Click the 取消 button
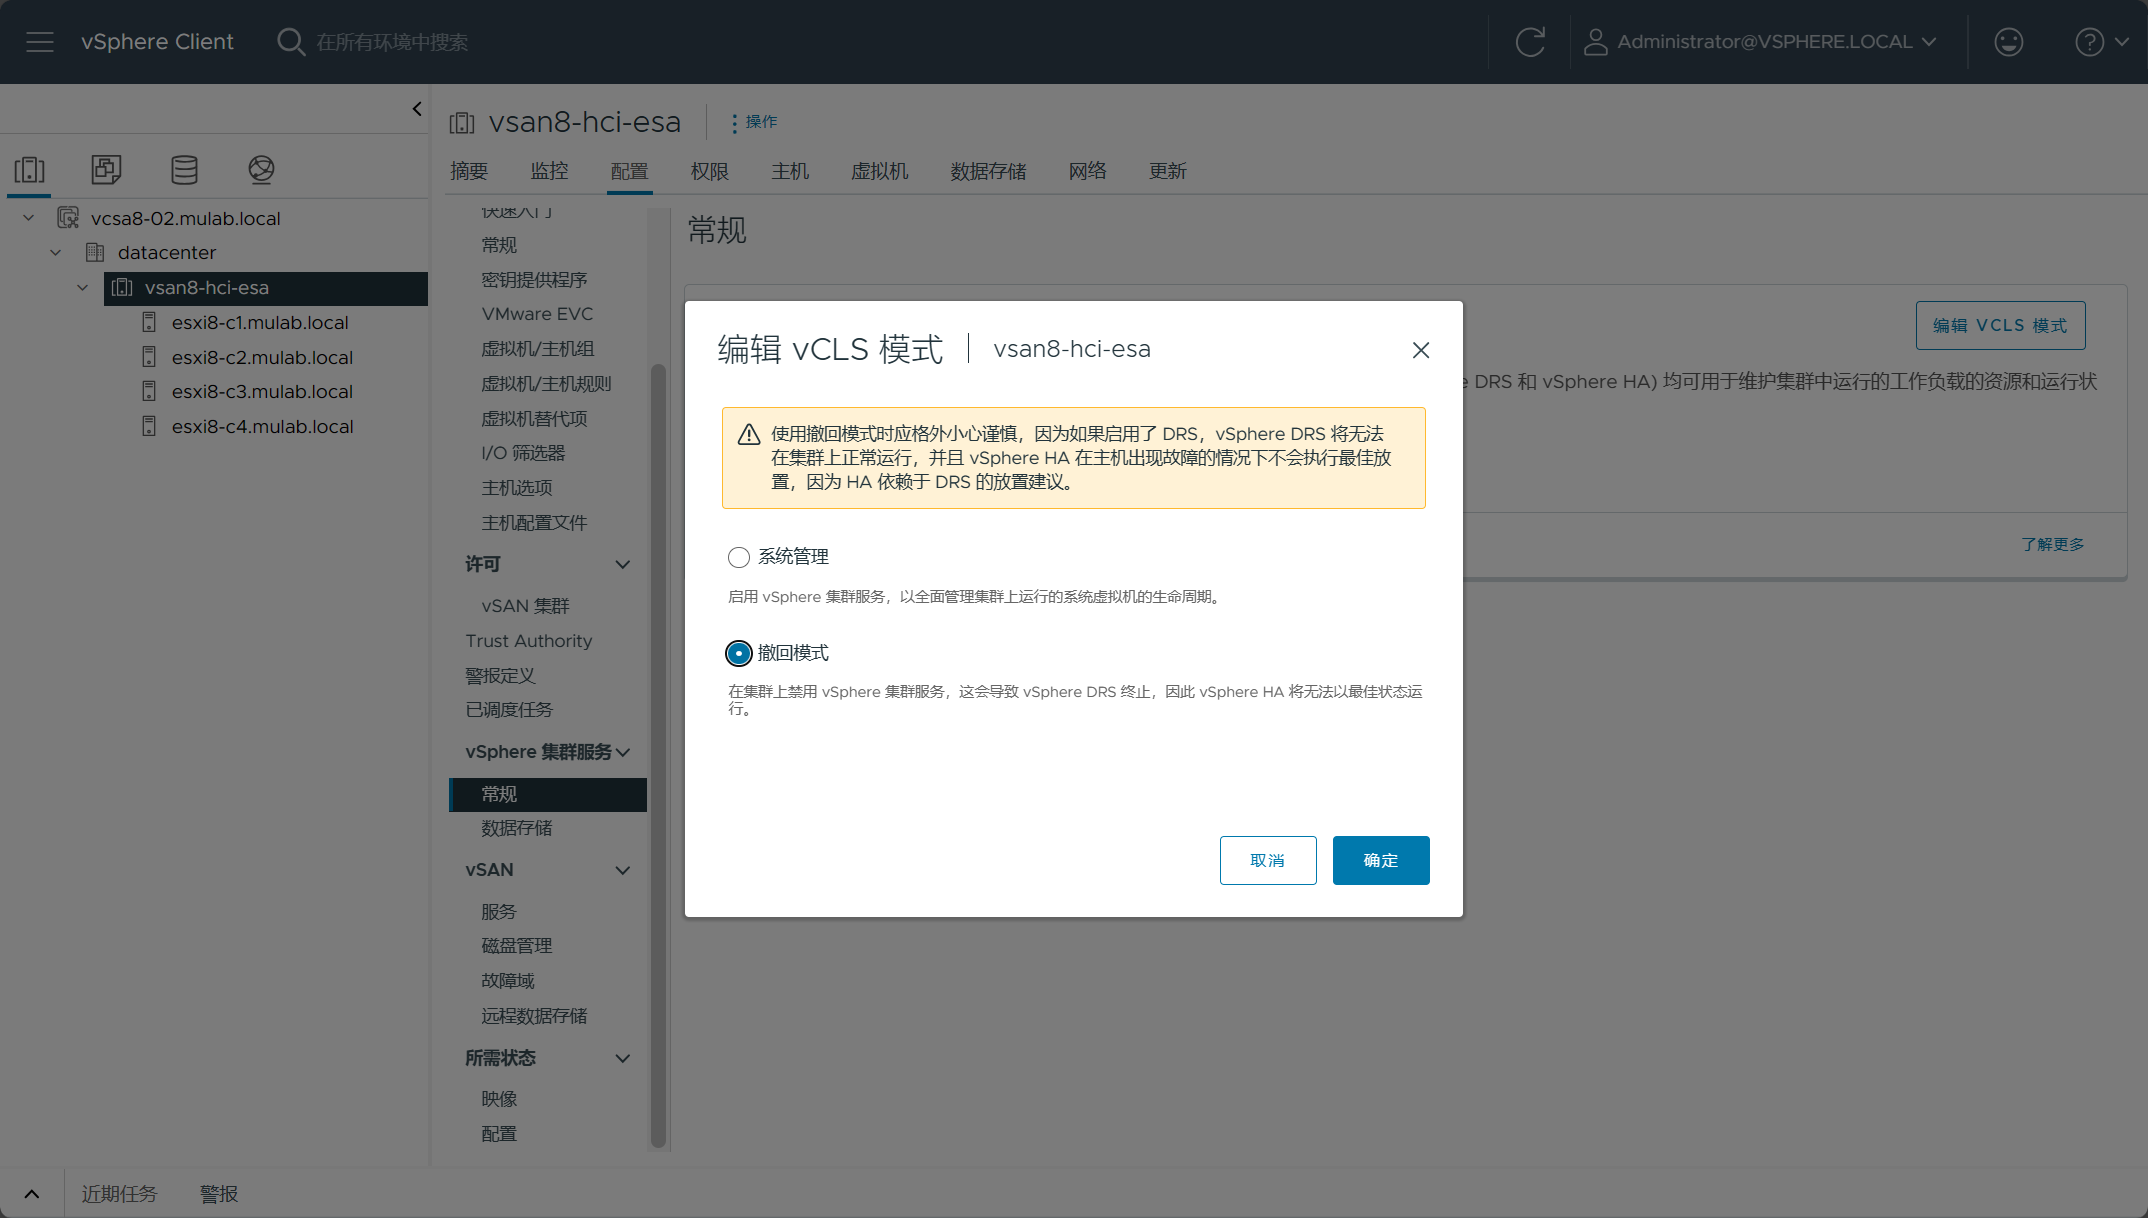The width and height of the screenshot is (2148, 1218). [1268, 860]
